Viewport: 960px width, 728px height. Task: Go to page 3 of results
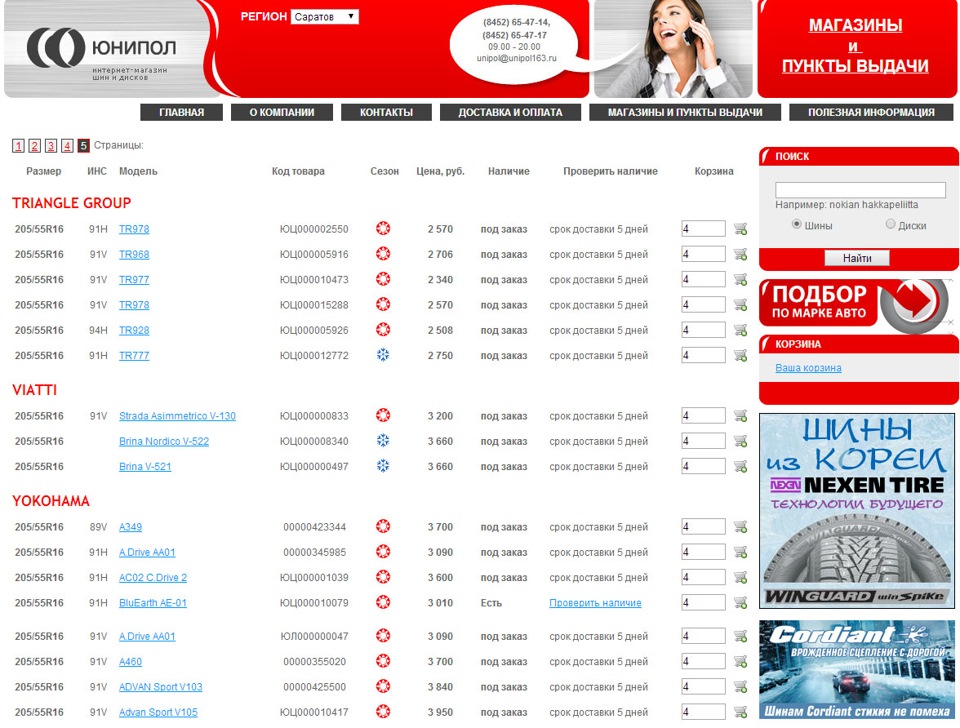51,146
